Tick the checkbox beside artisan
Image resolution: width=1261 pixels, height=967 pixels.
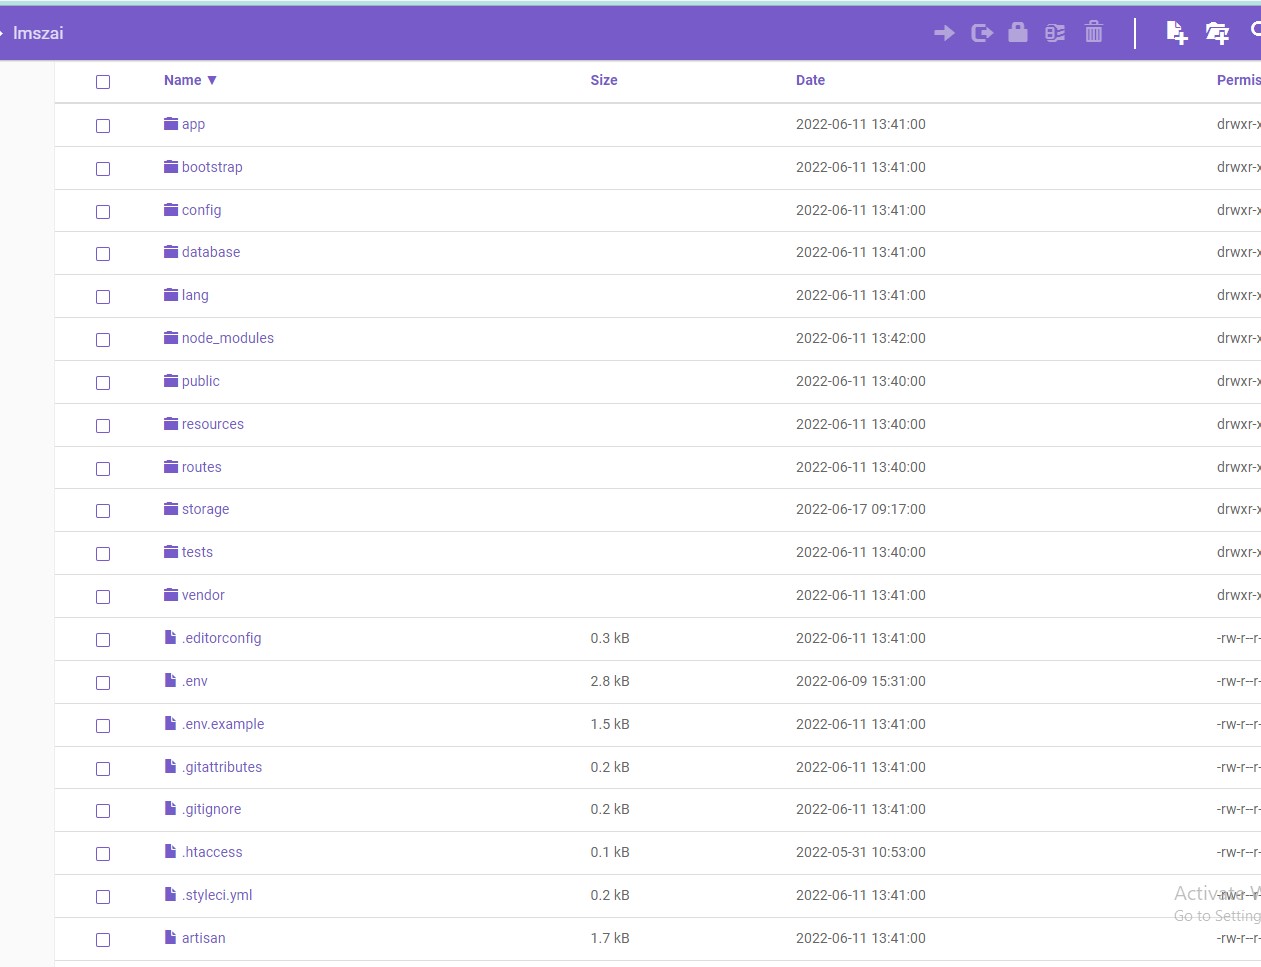point(103,940)
